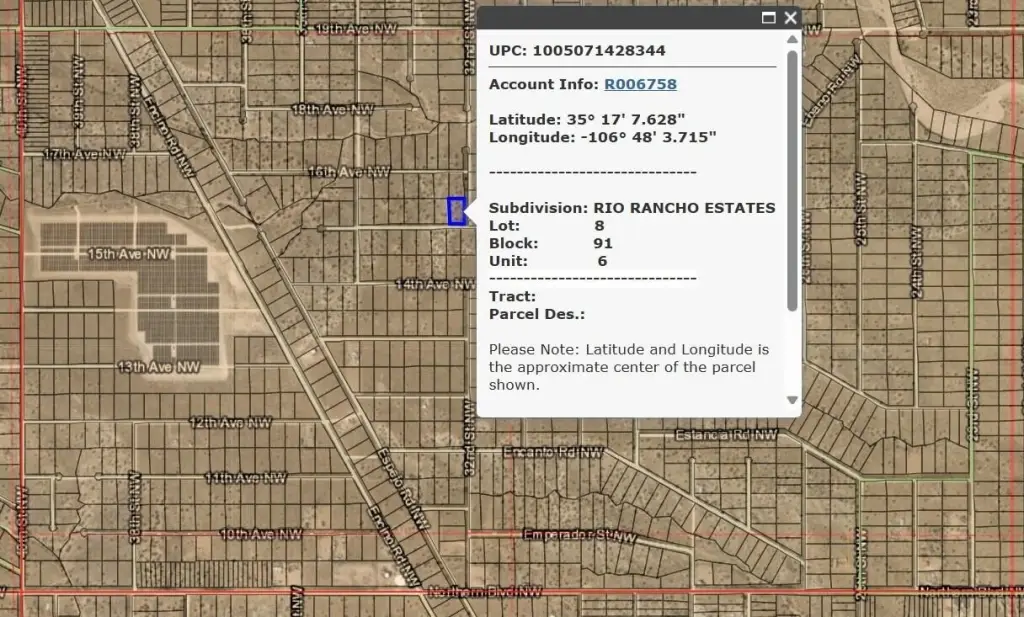The width and height of the screenshot is (1024, 617).
Task: Click the 10th Ave NW label
Action: (260, 535)
